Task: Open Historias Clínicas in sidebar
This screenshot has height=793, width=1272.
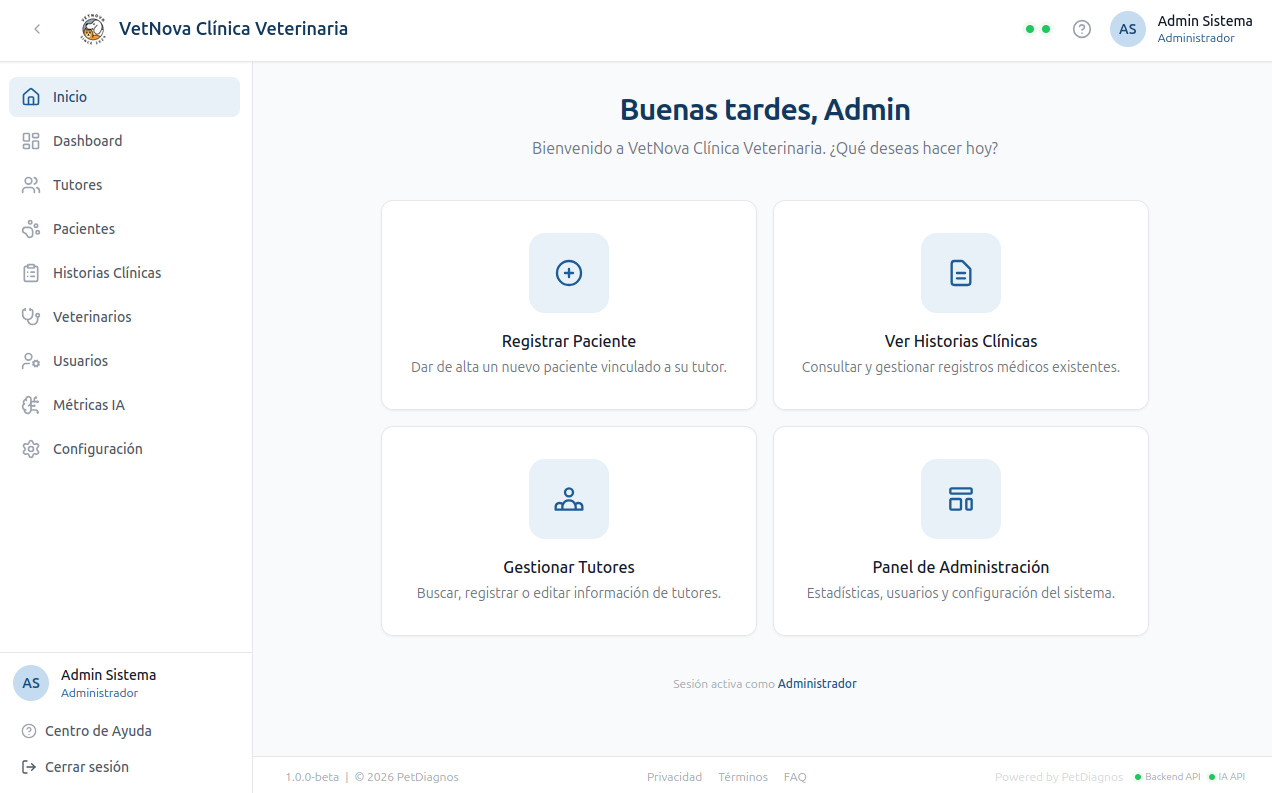Action: tap(124, 273)
